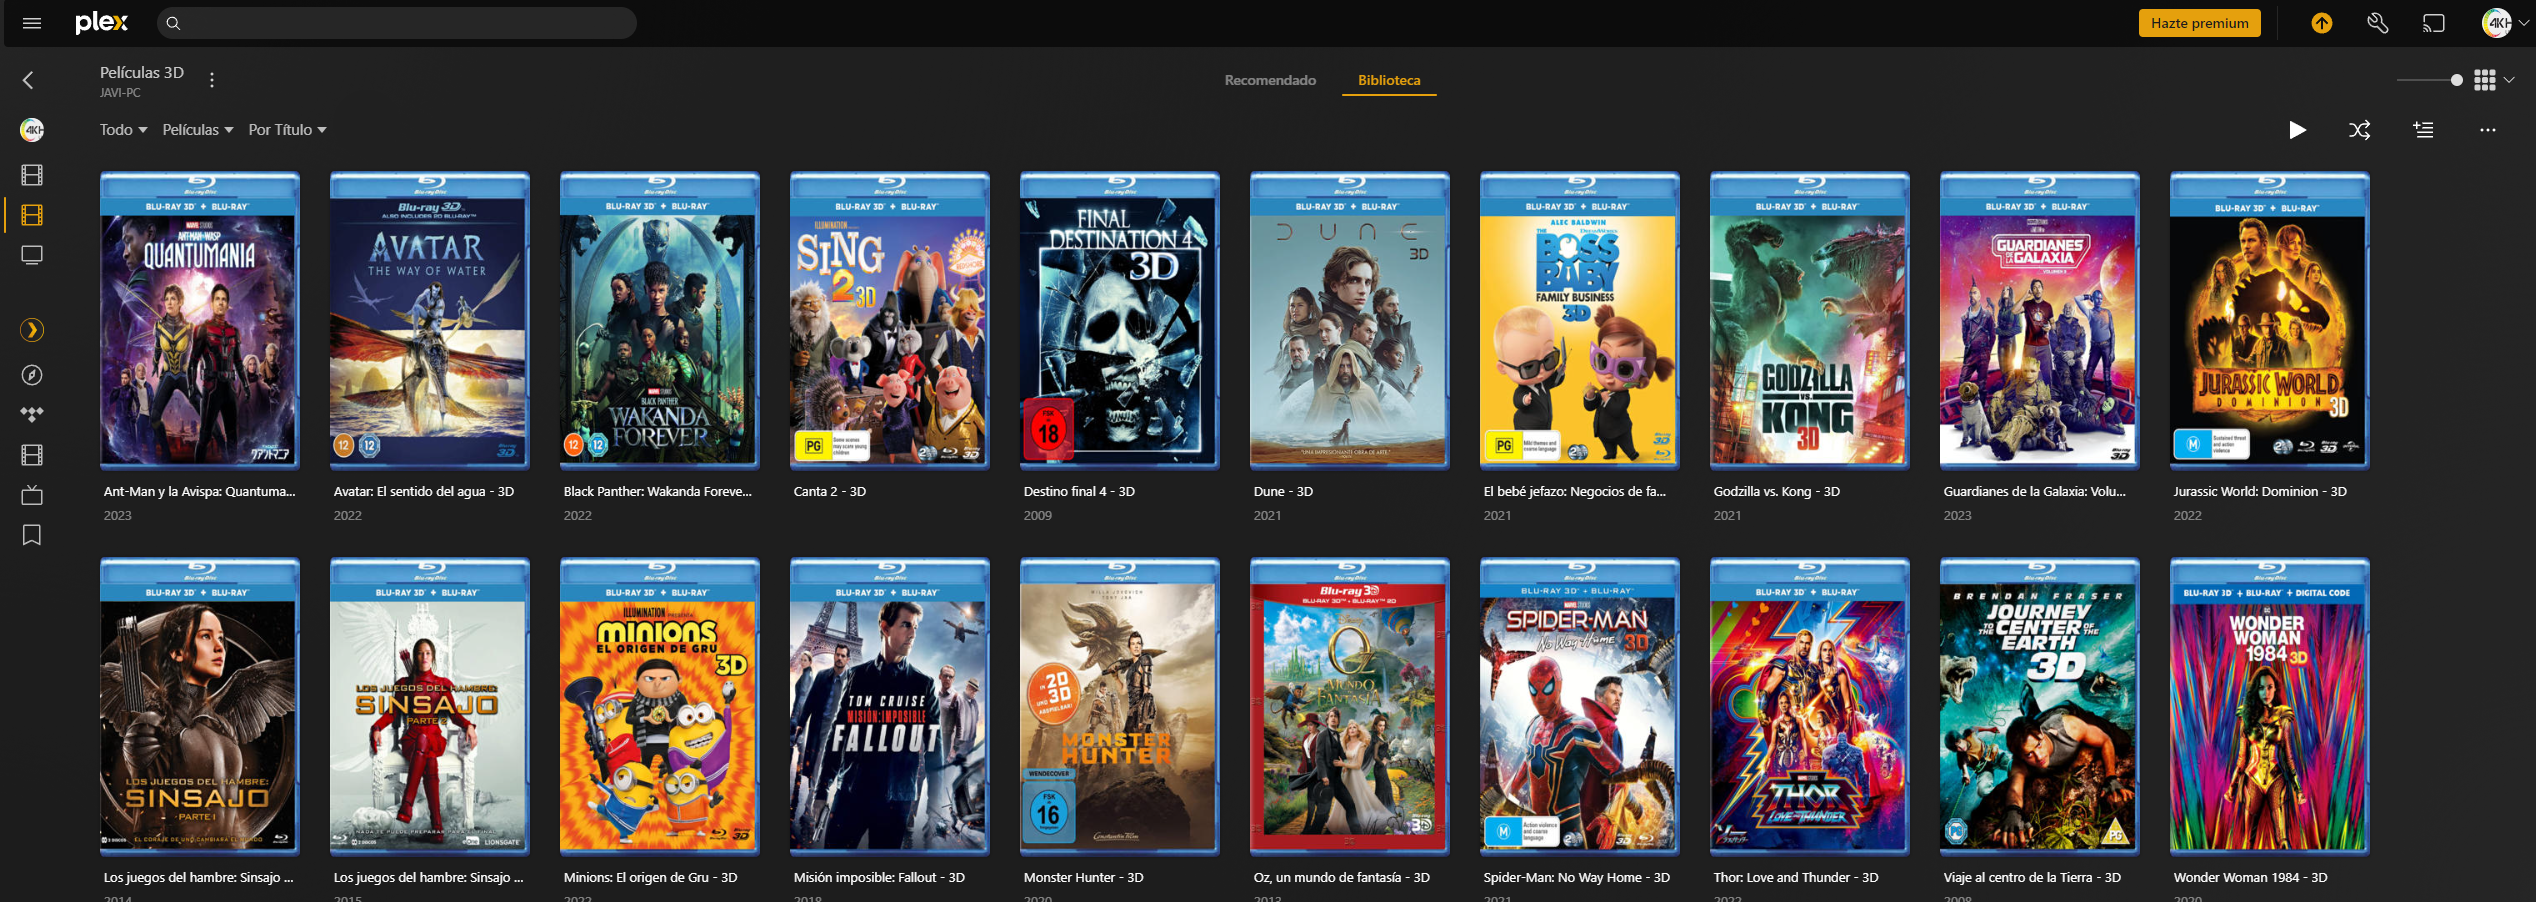Click the Plex logo
Screen dimensions: 2536x902
click(x=102, y=22)
